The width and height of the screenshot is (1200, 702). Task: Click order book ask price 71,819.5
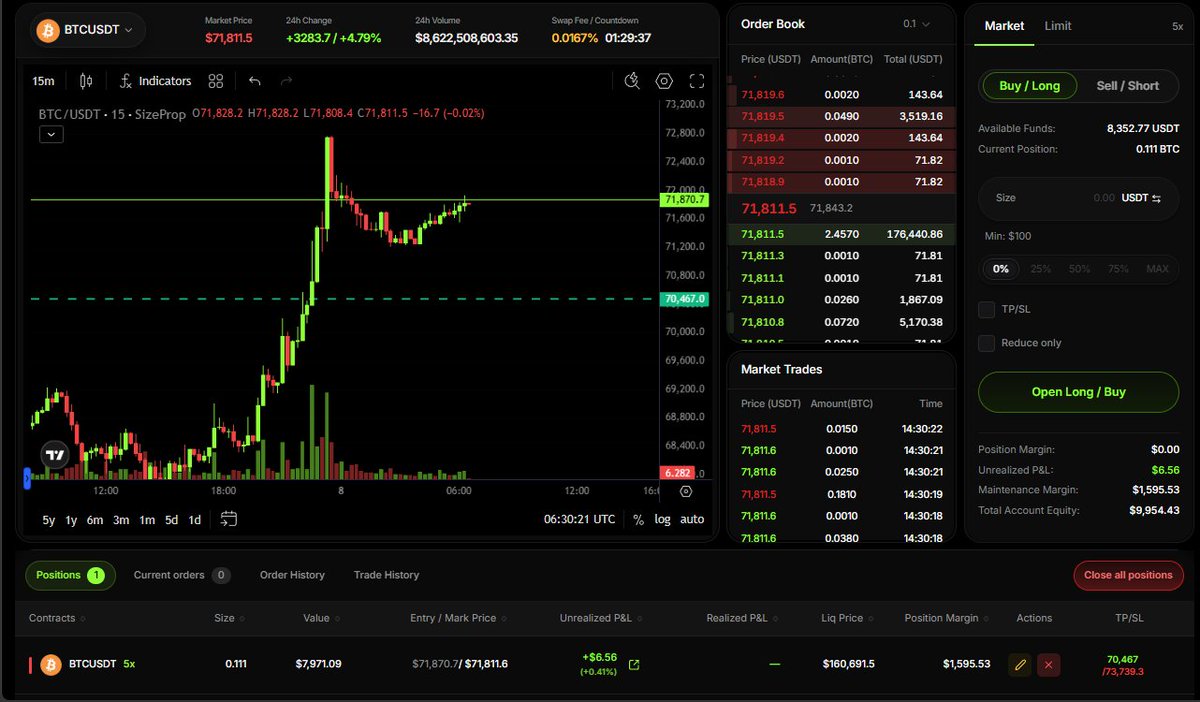(x=763, y=116)
